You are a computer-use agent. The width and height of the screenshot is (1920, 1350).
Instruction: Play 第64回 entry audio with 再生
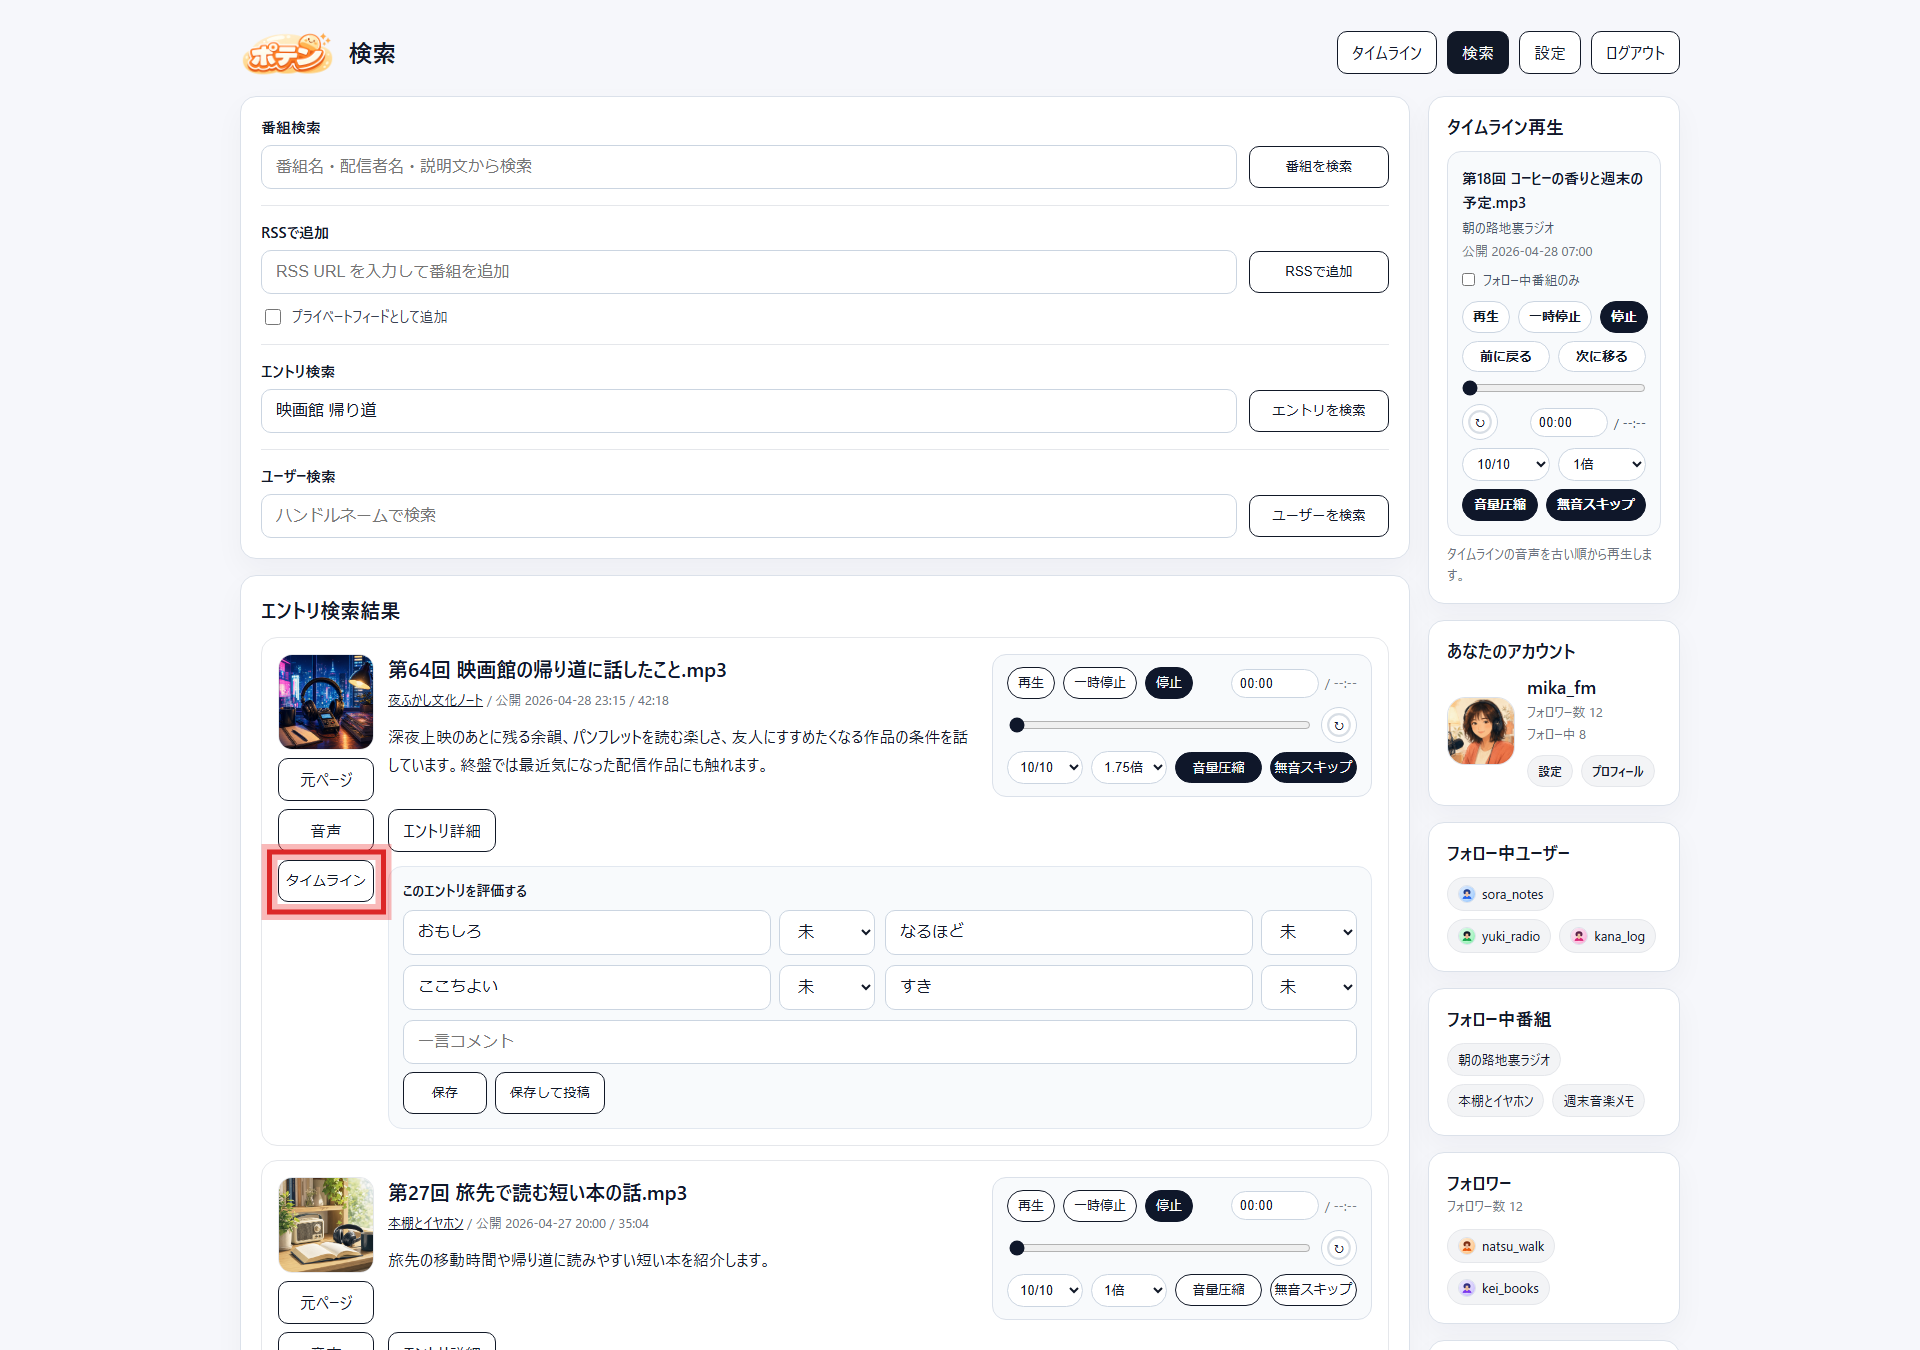click(x=1031, y=683)
